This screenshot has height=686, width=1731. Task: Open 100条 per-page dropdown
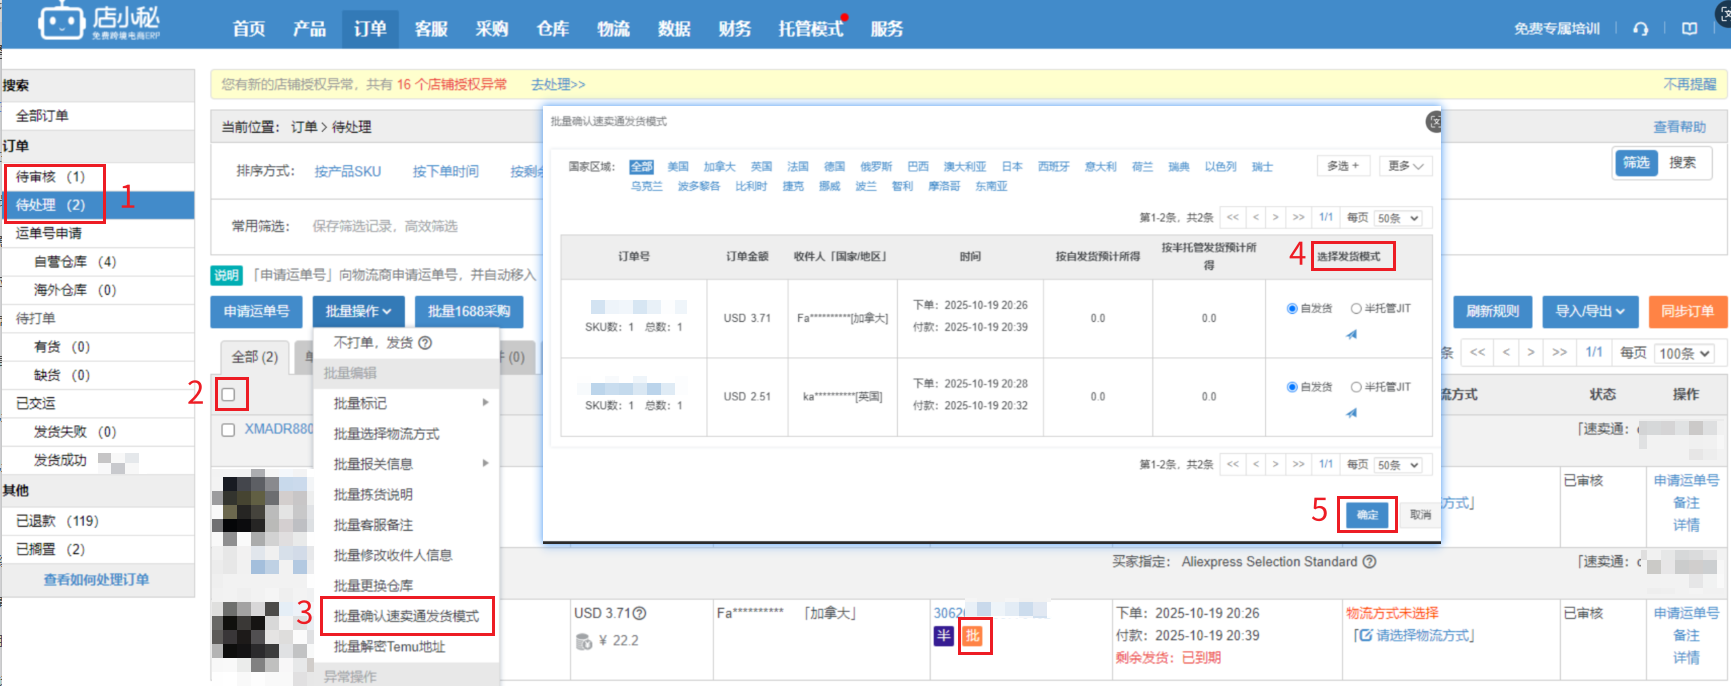coord(1684,353)
